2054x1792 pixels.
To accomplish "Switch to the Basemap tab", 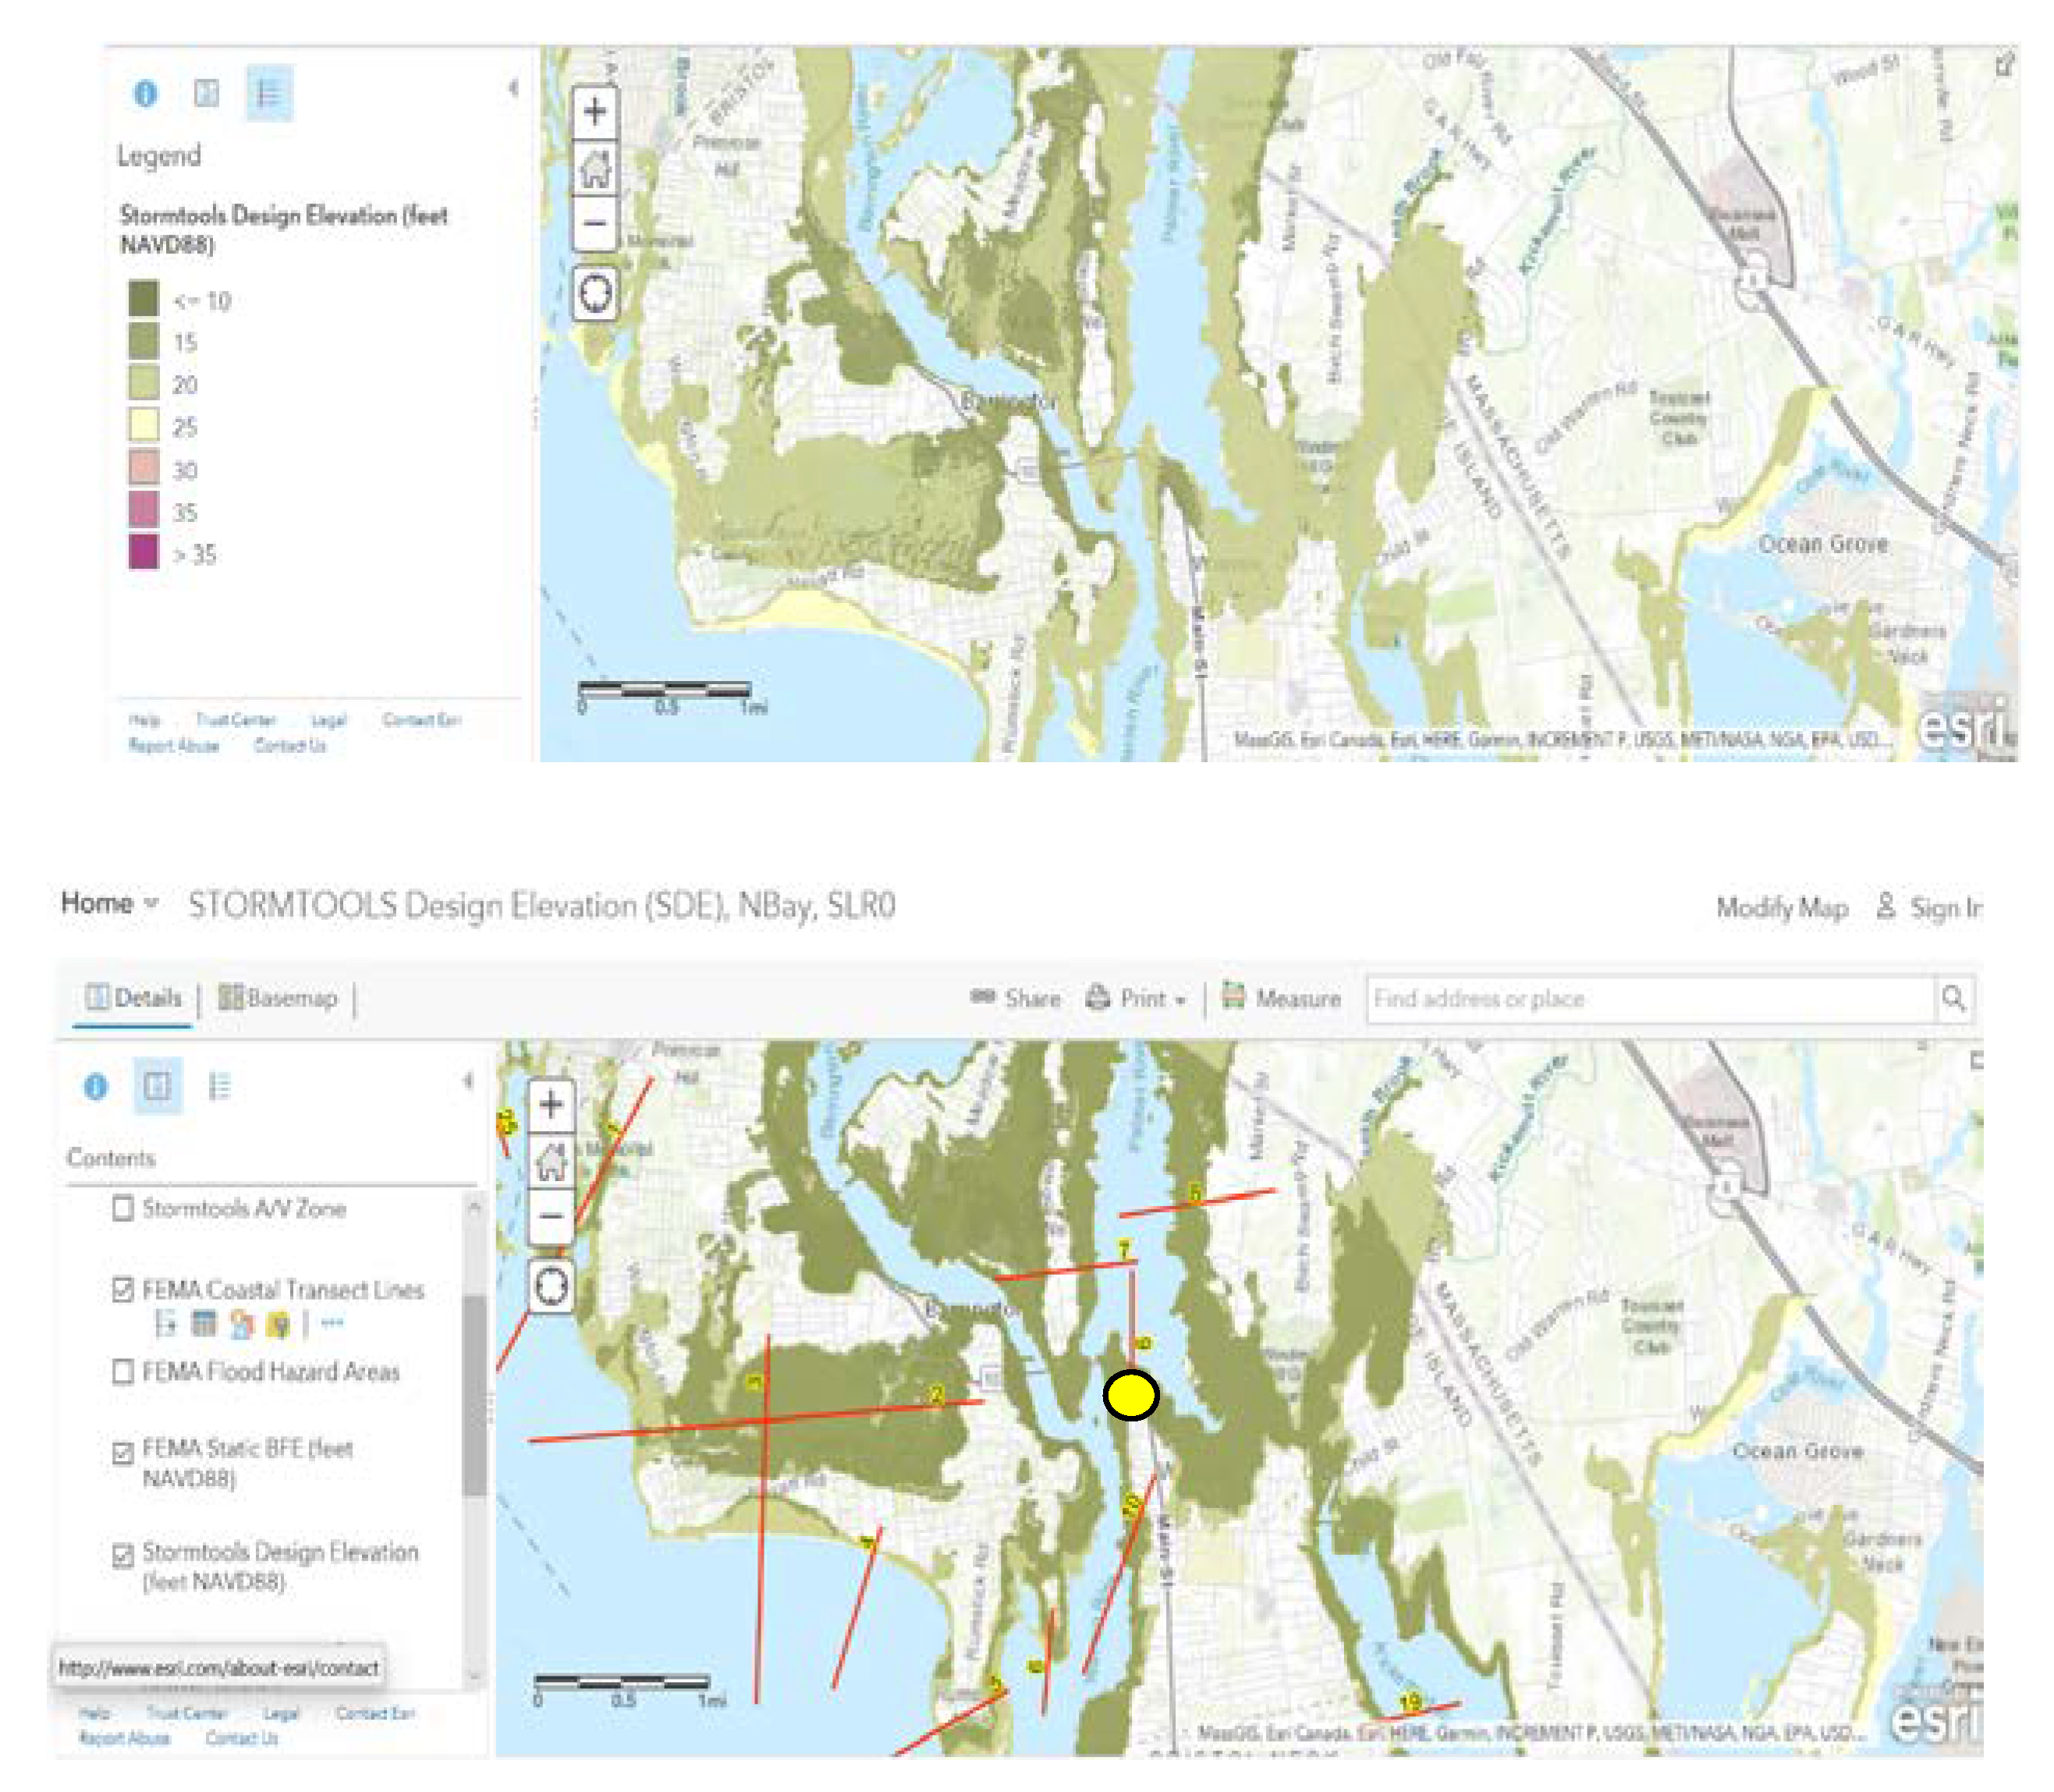I will click(278, 998).
